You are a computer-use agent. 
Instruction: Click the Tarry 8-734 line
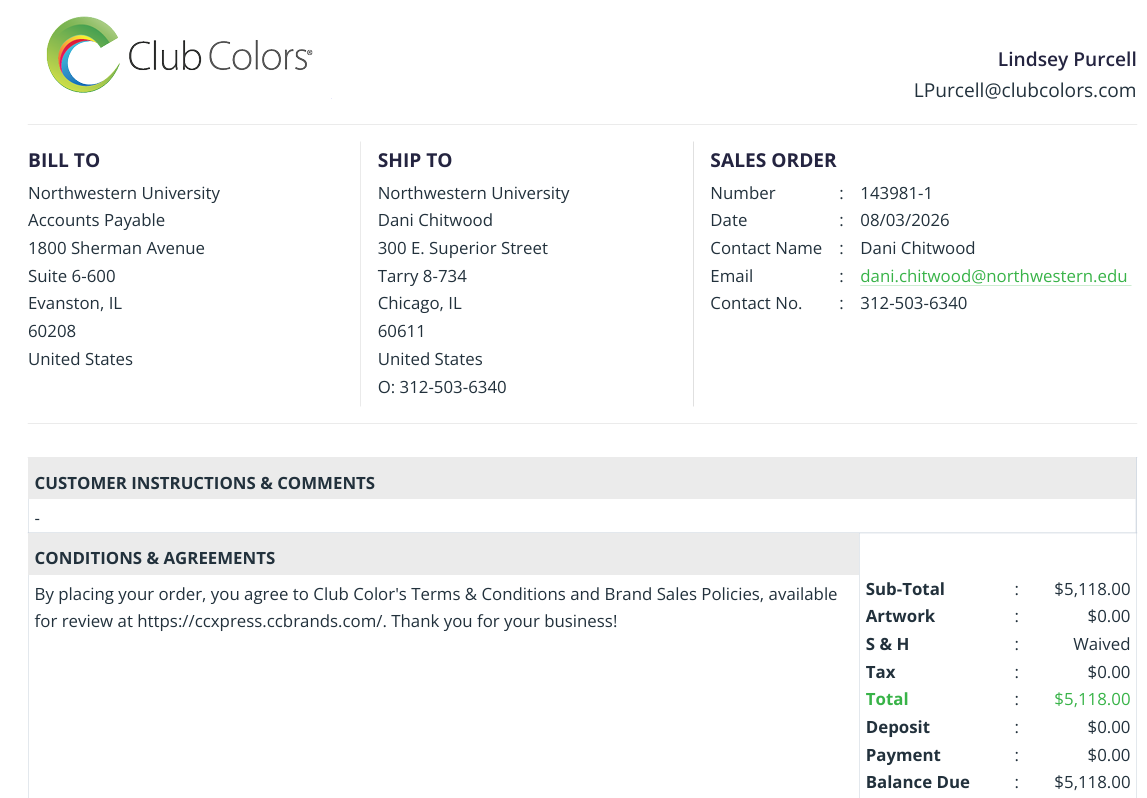point(422,276)
